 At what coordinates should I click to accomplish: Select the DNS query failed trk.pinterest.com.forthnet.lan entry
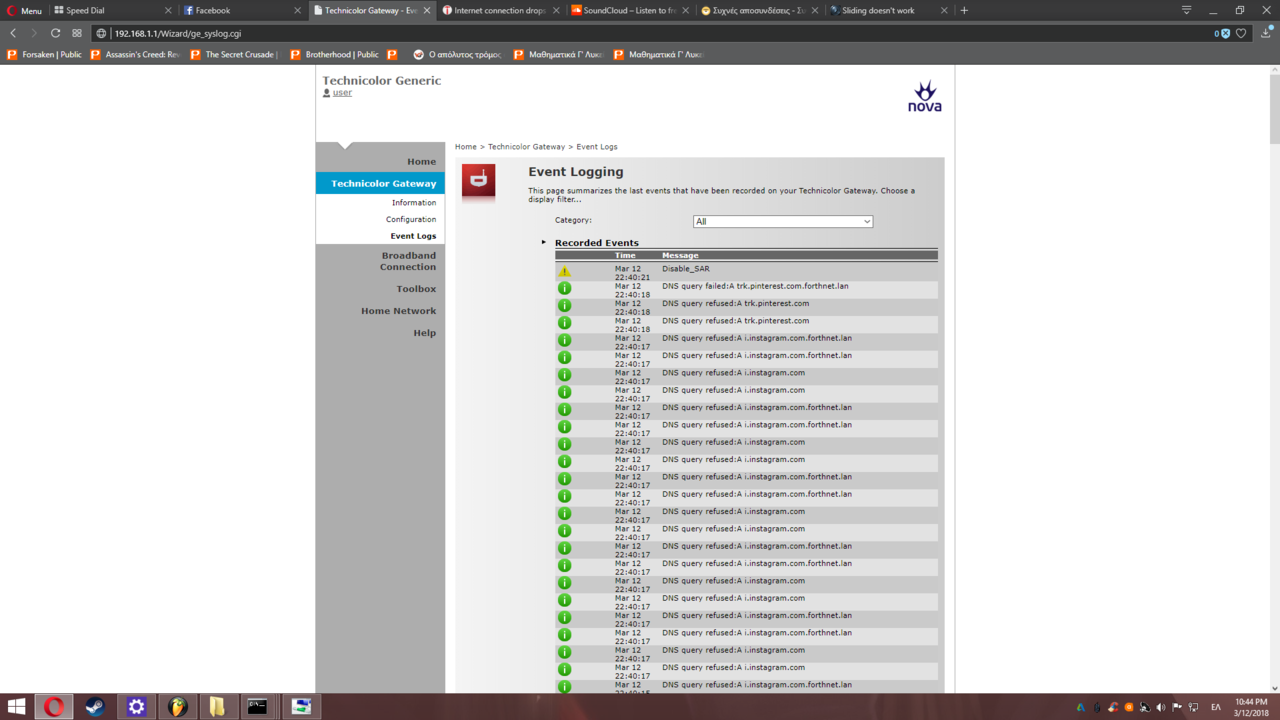click(755, 286)
